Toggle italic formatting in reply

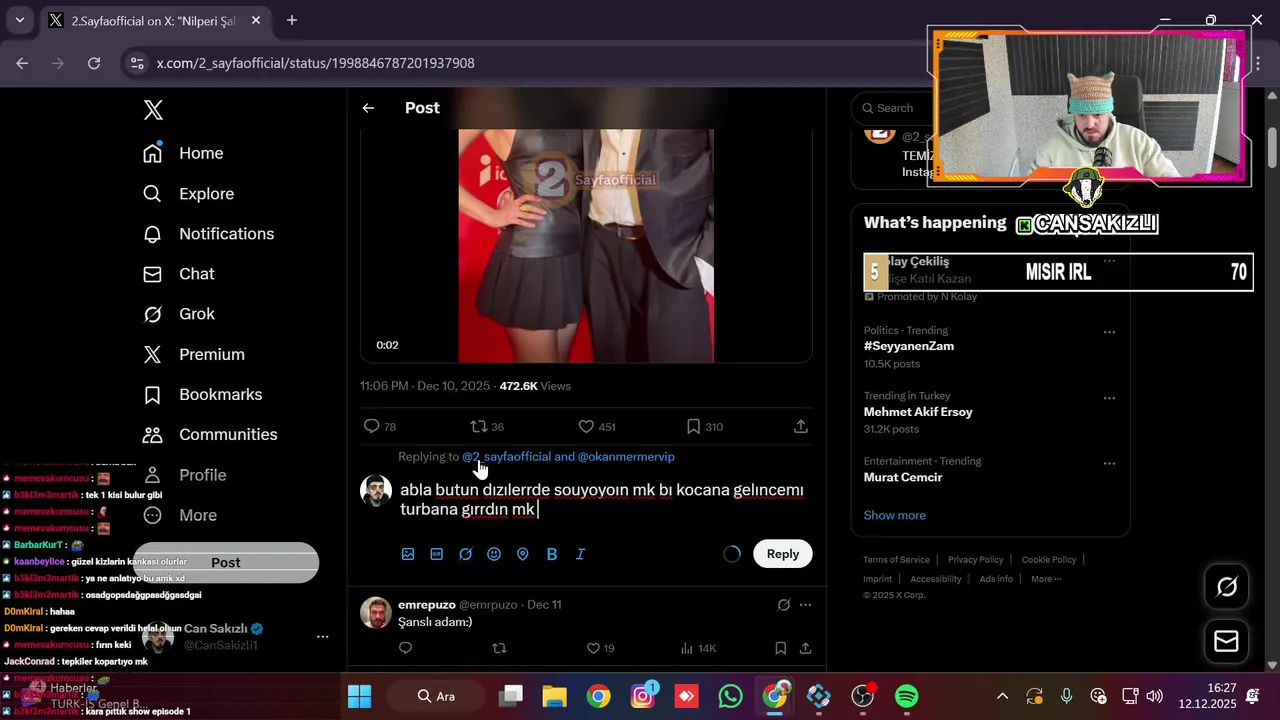pyautogui.click(x=580, y=554)
